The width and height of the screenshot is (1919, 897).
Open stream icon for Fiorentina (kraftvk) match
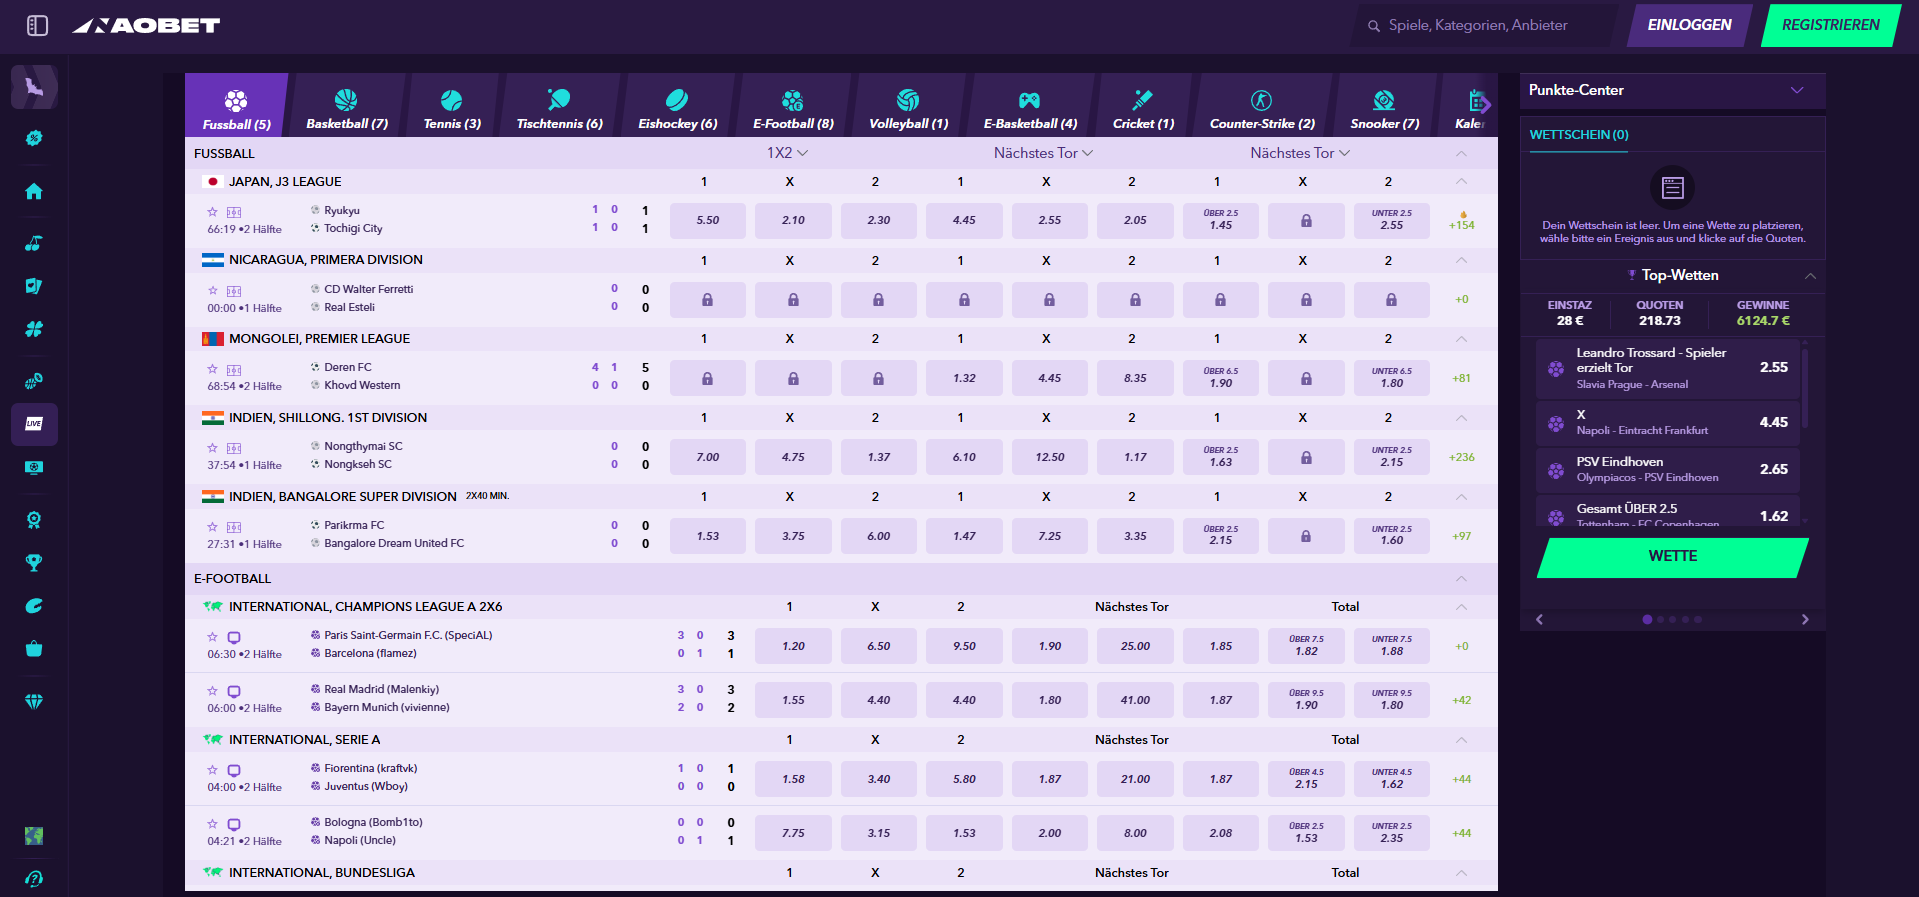(234, 770)
